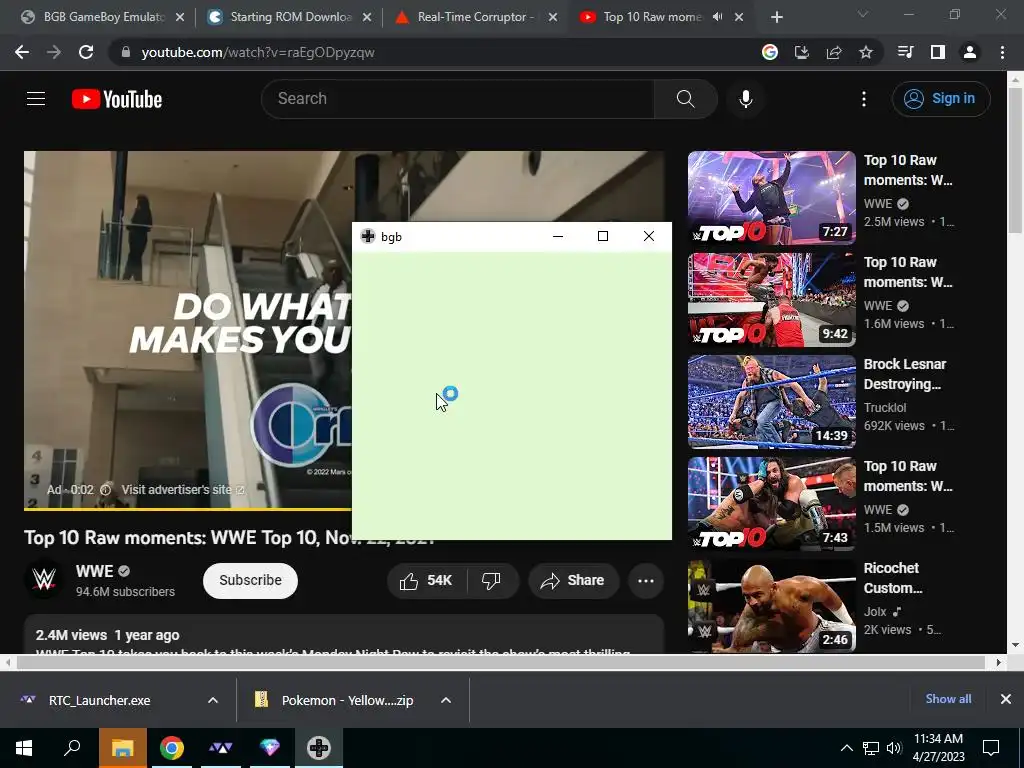Open more actions ellipsis under video
Viewport: 1024px width, 768px height.
(x=646, y=581)
